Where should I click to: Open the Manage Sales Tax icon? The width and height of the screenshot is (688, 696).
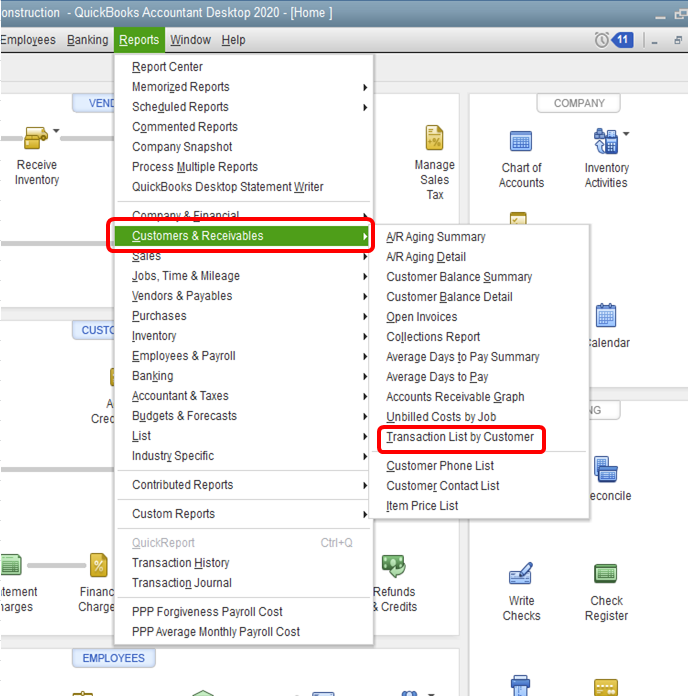point(434,138)
